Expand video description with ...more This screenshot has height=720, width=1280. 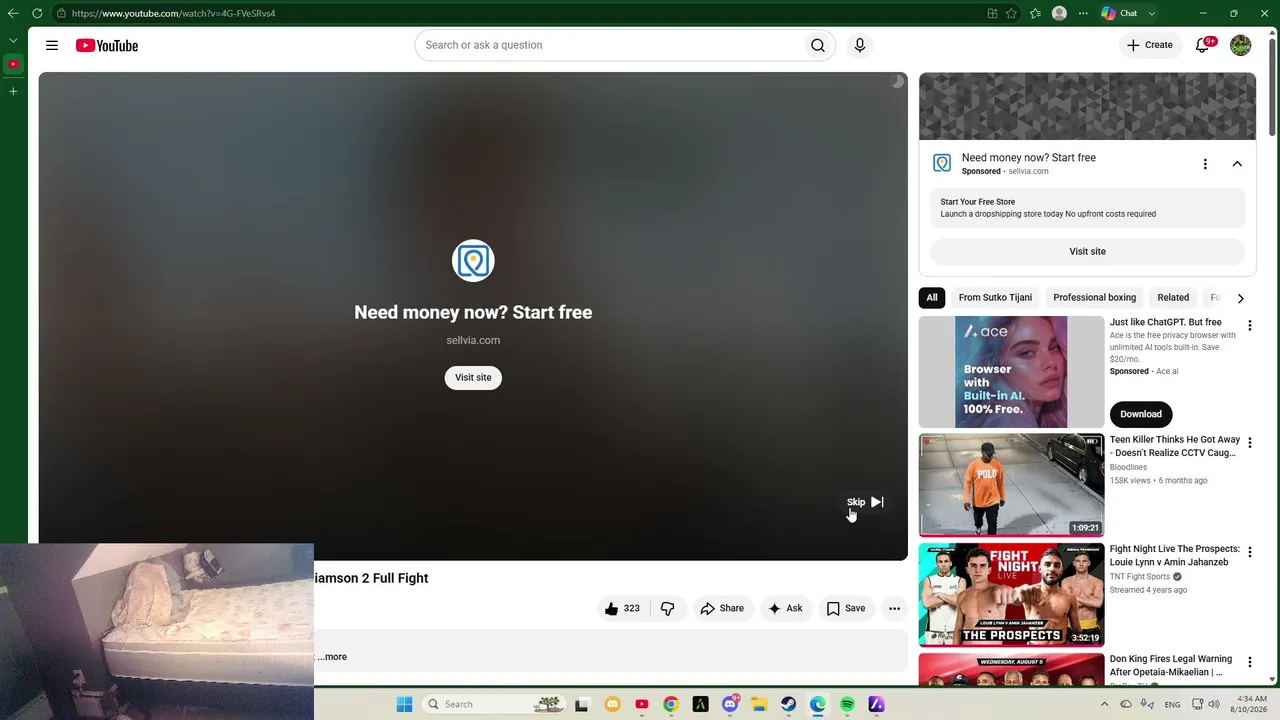[x=332, y=657]
